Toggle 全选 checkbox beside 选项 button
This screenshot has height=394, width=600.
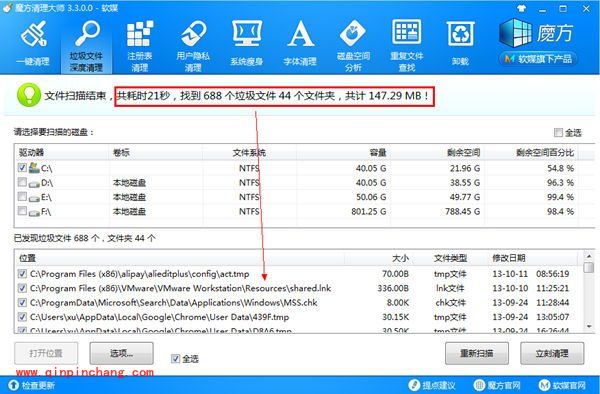175,358
